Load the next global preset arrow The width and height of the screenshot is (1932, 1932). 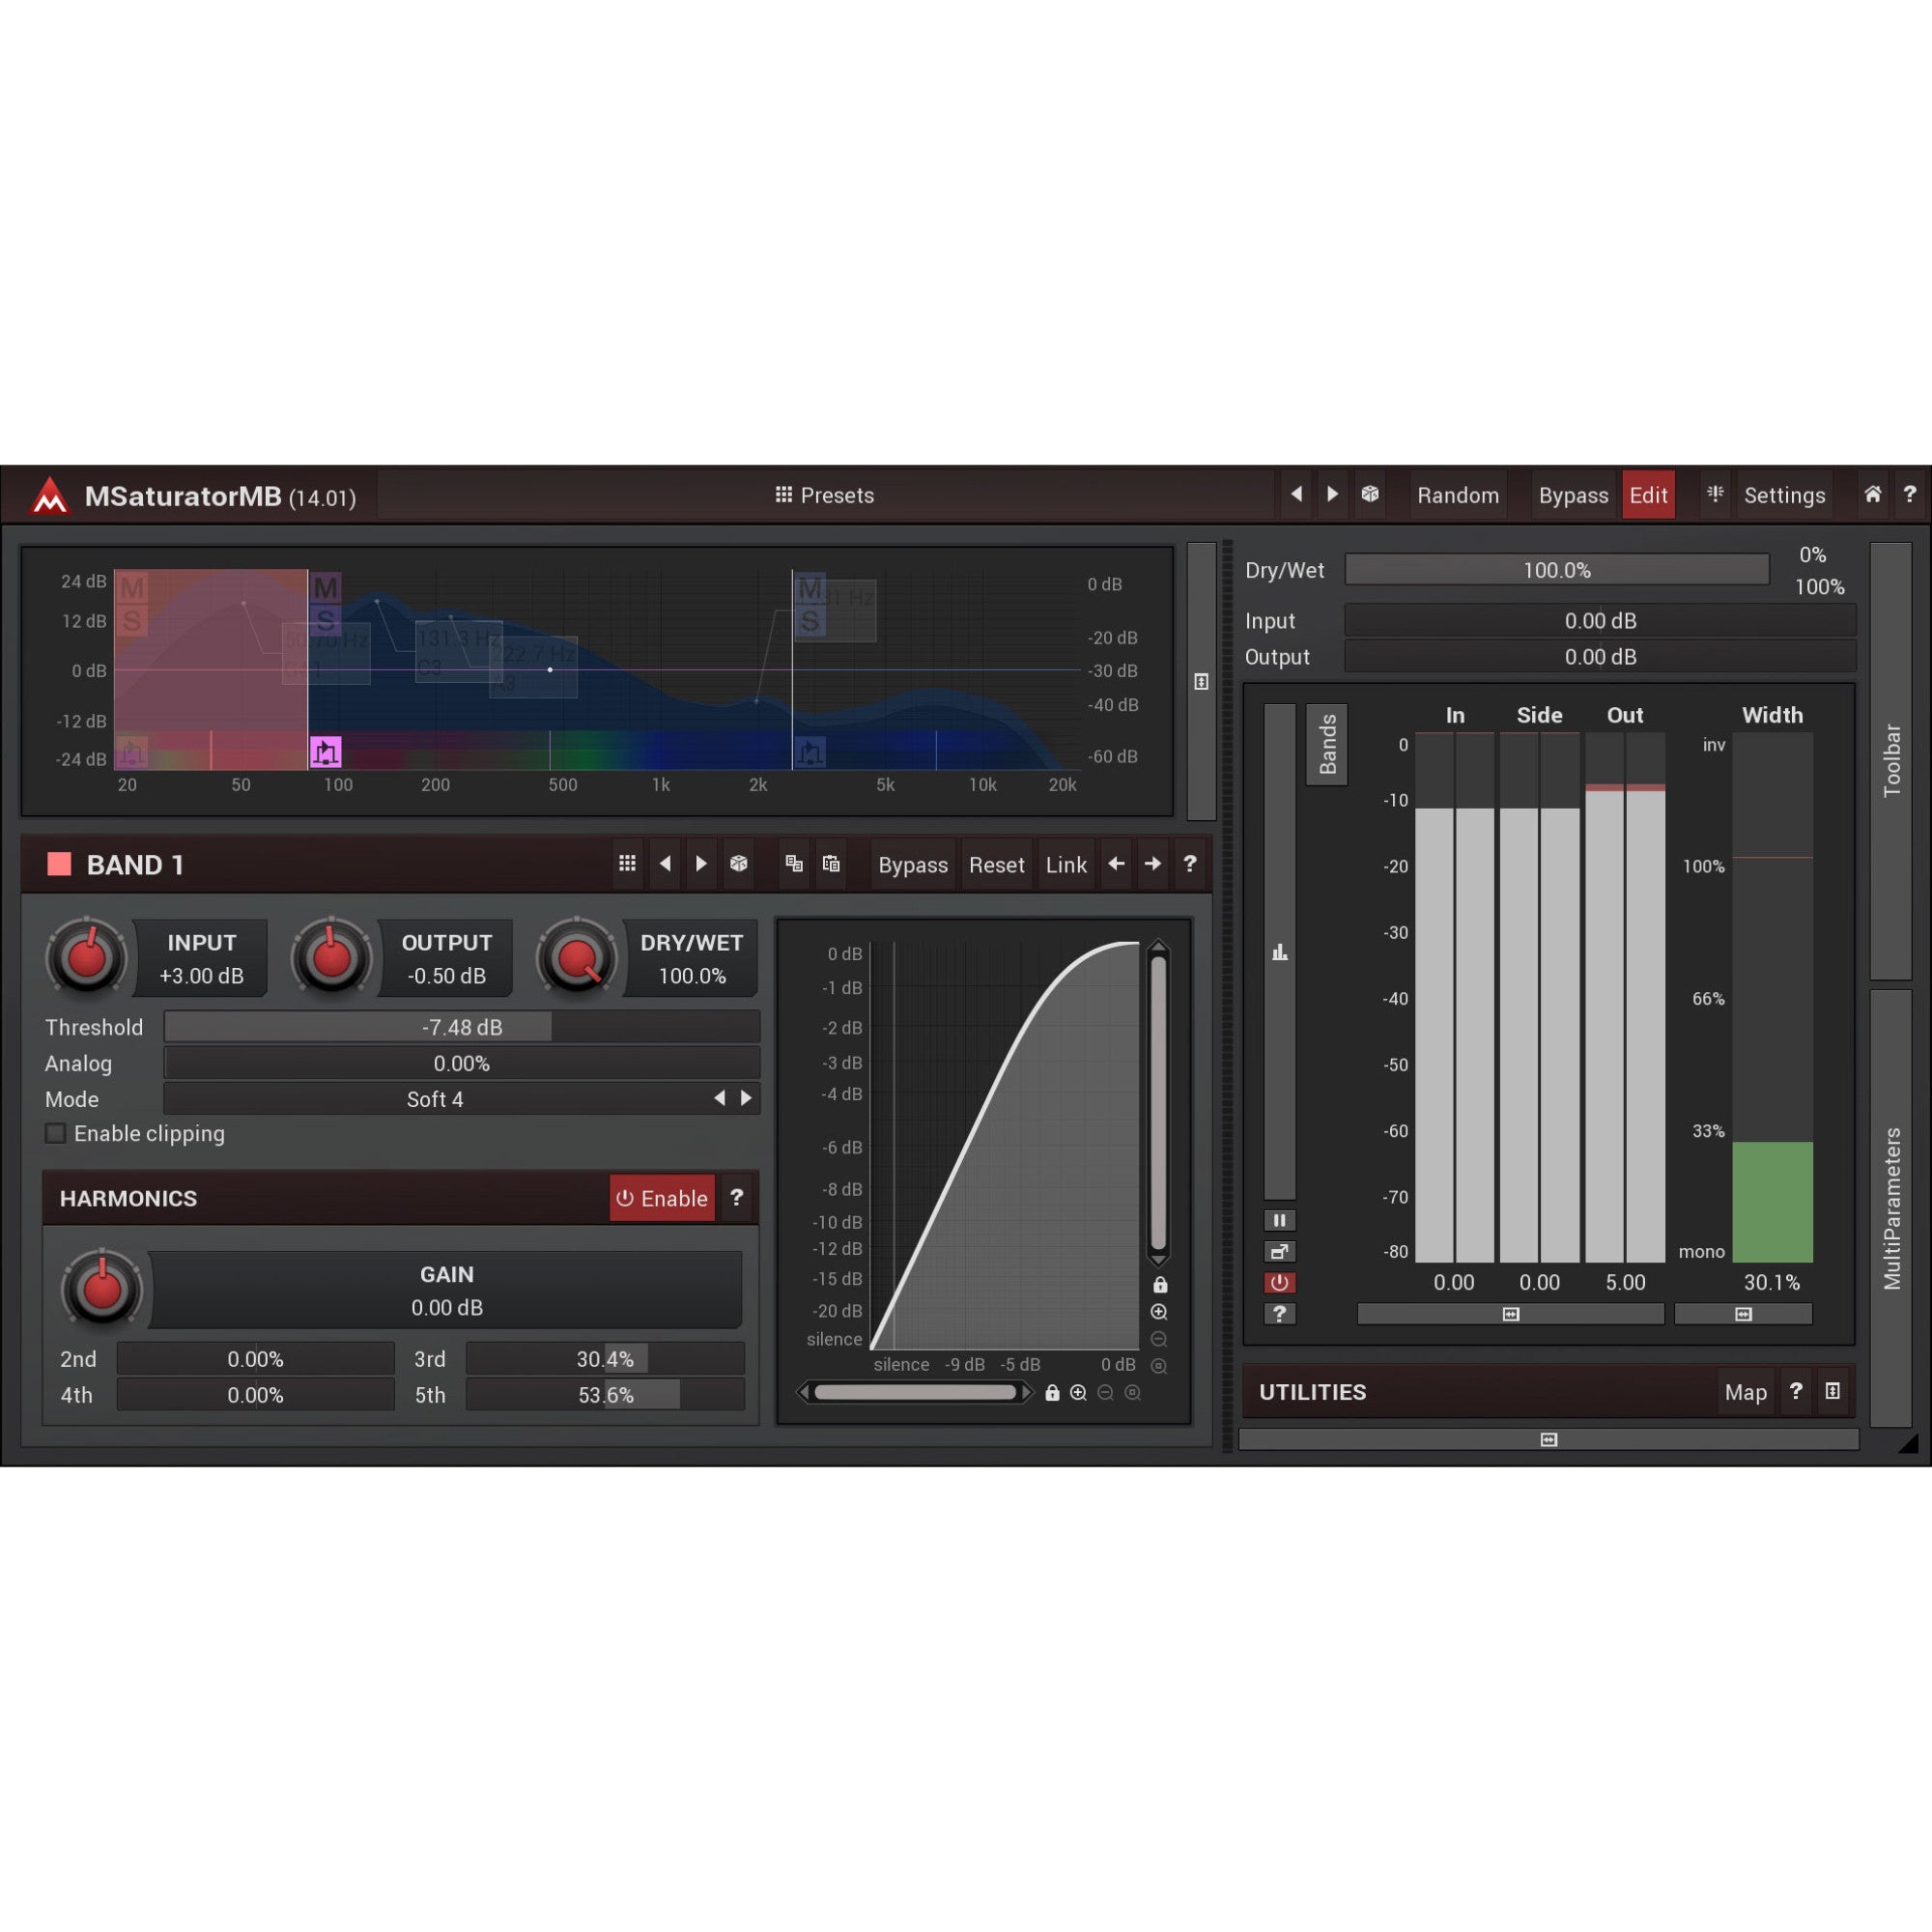tap(1332, 494)
